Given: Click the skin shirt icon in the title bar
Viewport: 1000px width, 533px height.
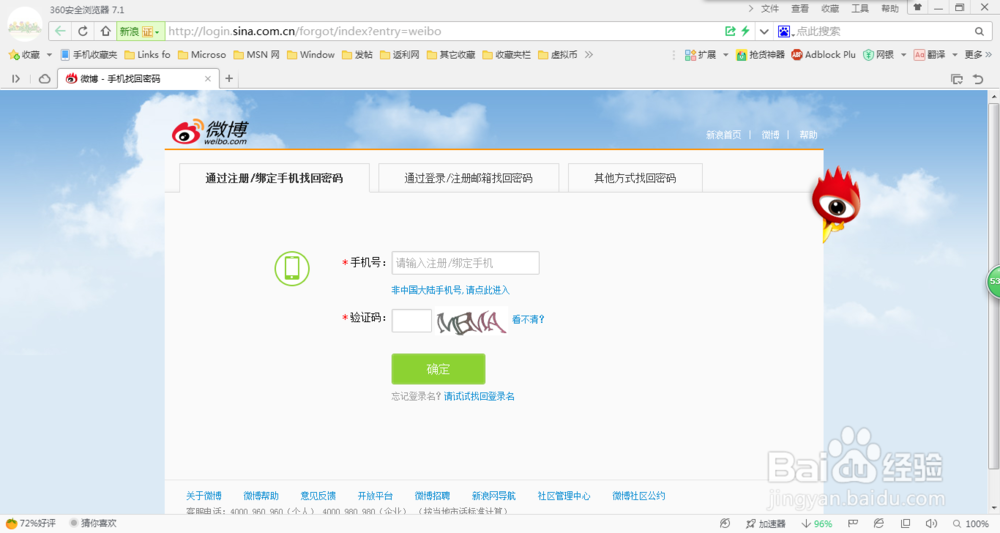Looking at the screenshot, I should pos(918,8).
